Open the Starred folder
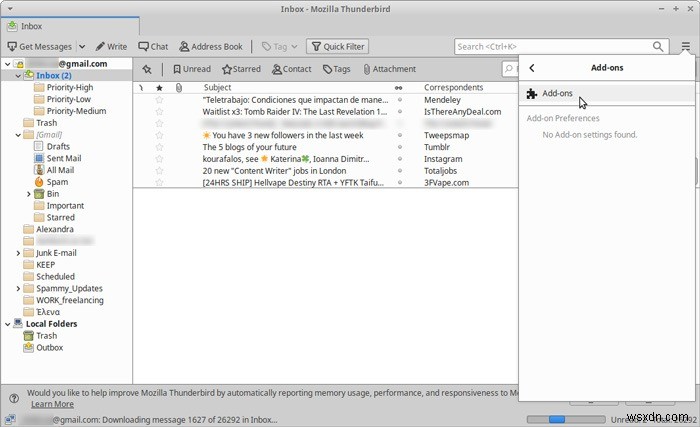Viewport: 700px width, 427px height. click(60, 218)
